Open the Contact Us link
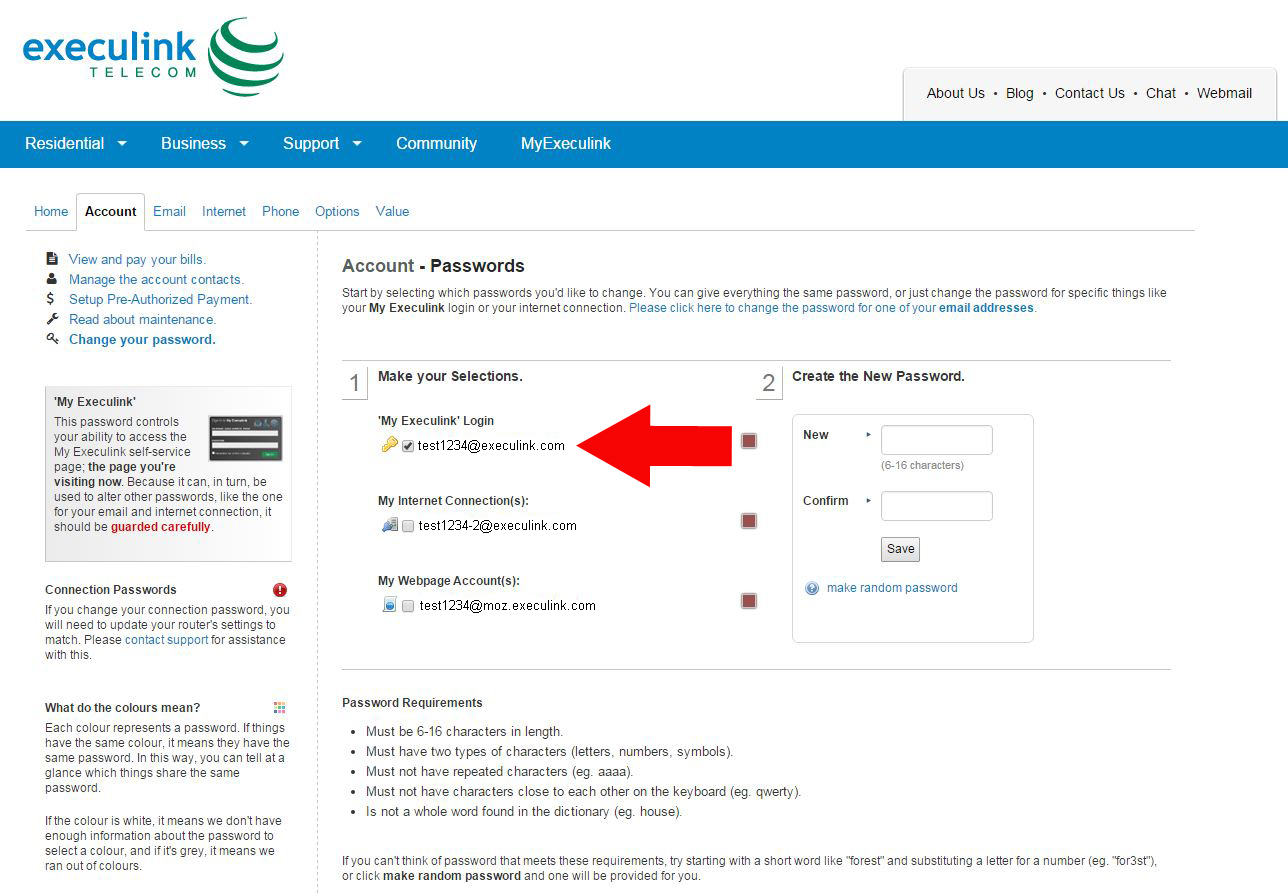 pyautogui.click(x=1090, y=93)
